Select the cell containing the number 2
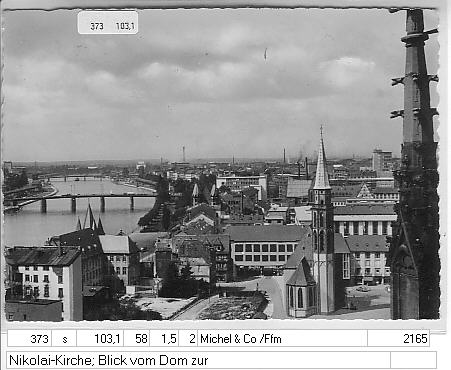 coord(188,339)
